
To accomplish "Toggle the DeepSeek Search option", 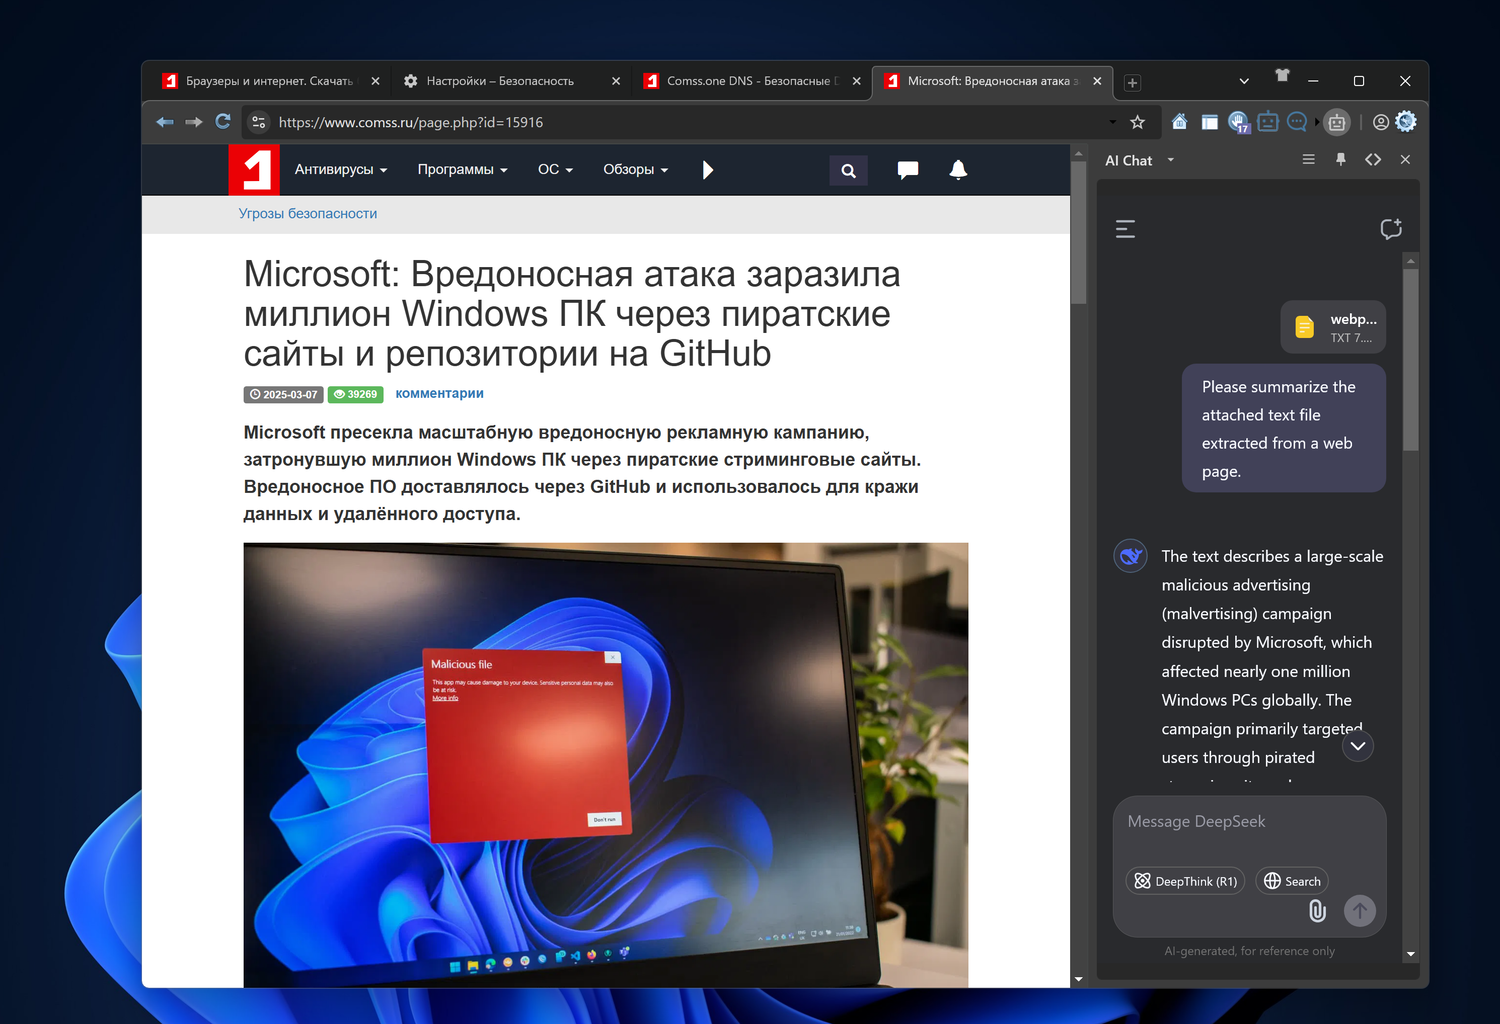I will [x=1292, y=881].
